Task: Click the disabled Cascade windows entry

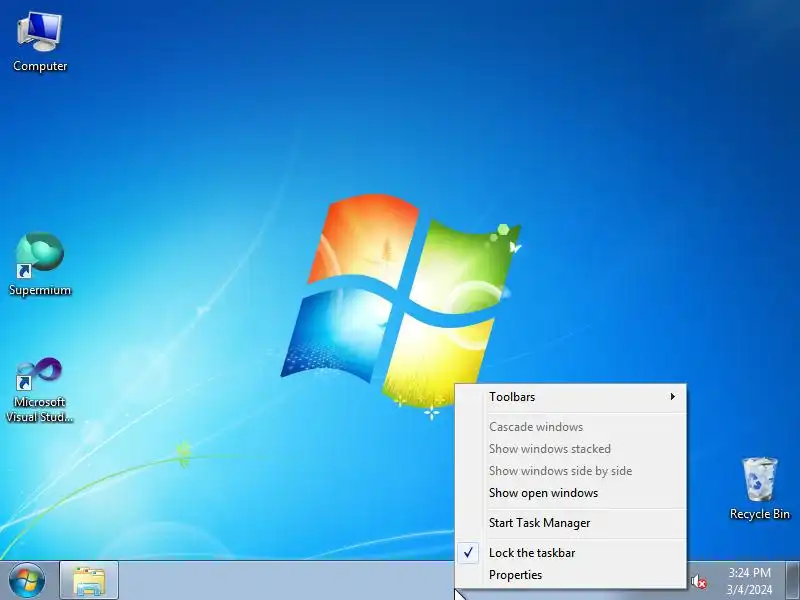Action: coord(571,427)
